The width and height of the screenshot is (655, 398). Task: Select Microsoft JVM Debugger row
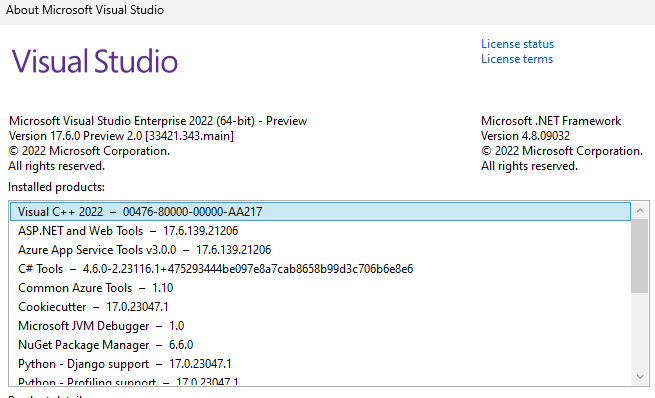320,326
